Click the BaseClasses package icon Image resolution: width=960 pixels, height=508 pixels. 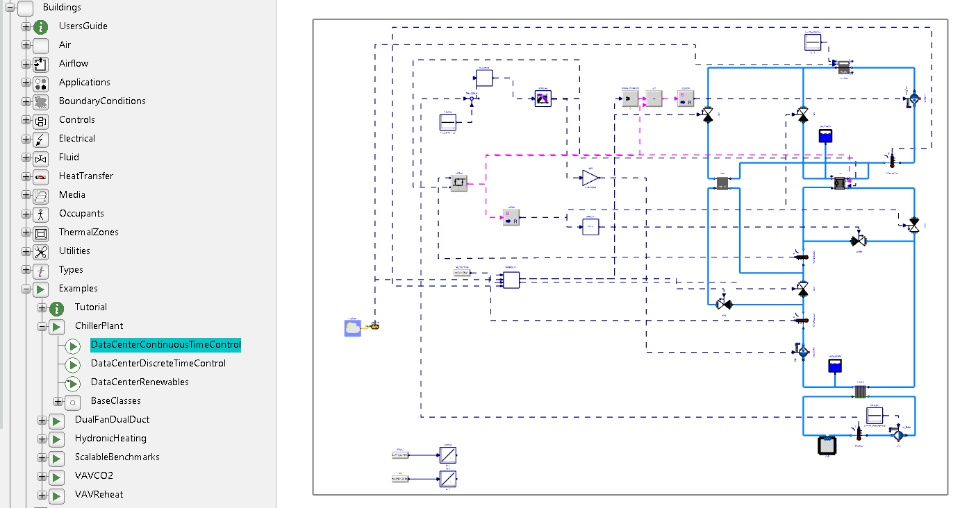[x=72, y=402]
